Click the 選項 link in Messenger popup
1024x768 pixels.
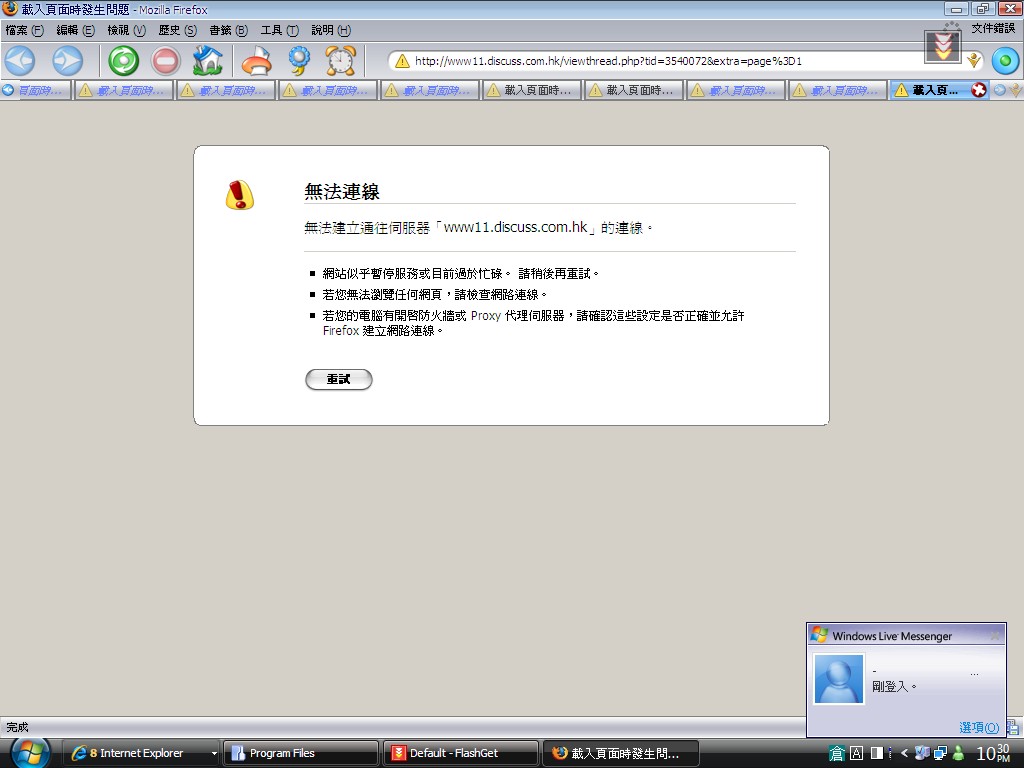click(979, 727)
